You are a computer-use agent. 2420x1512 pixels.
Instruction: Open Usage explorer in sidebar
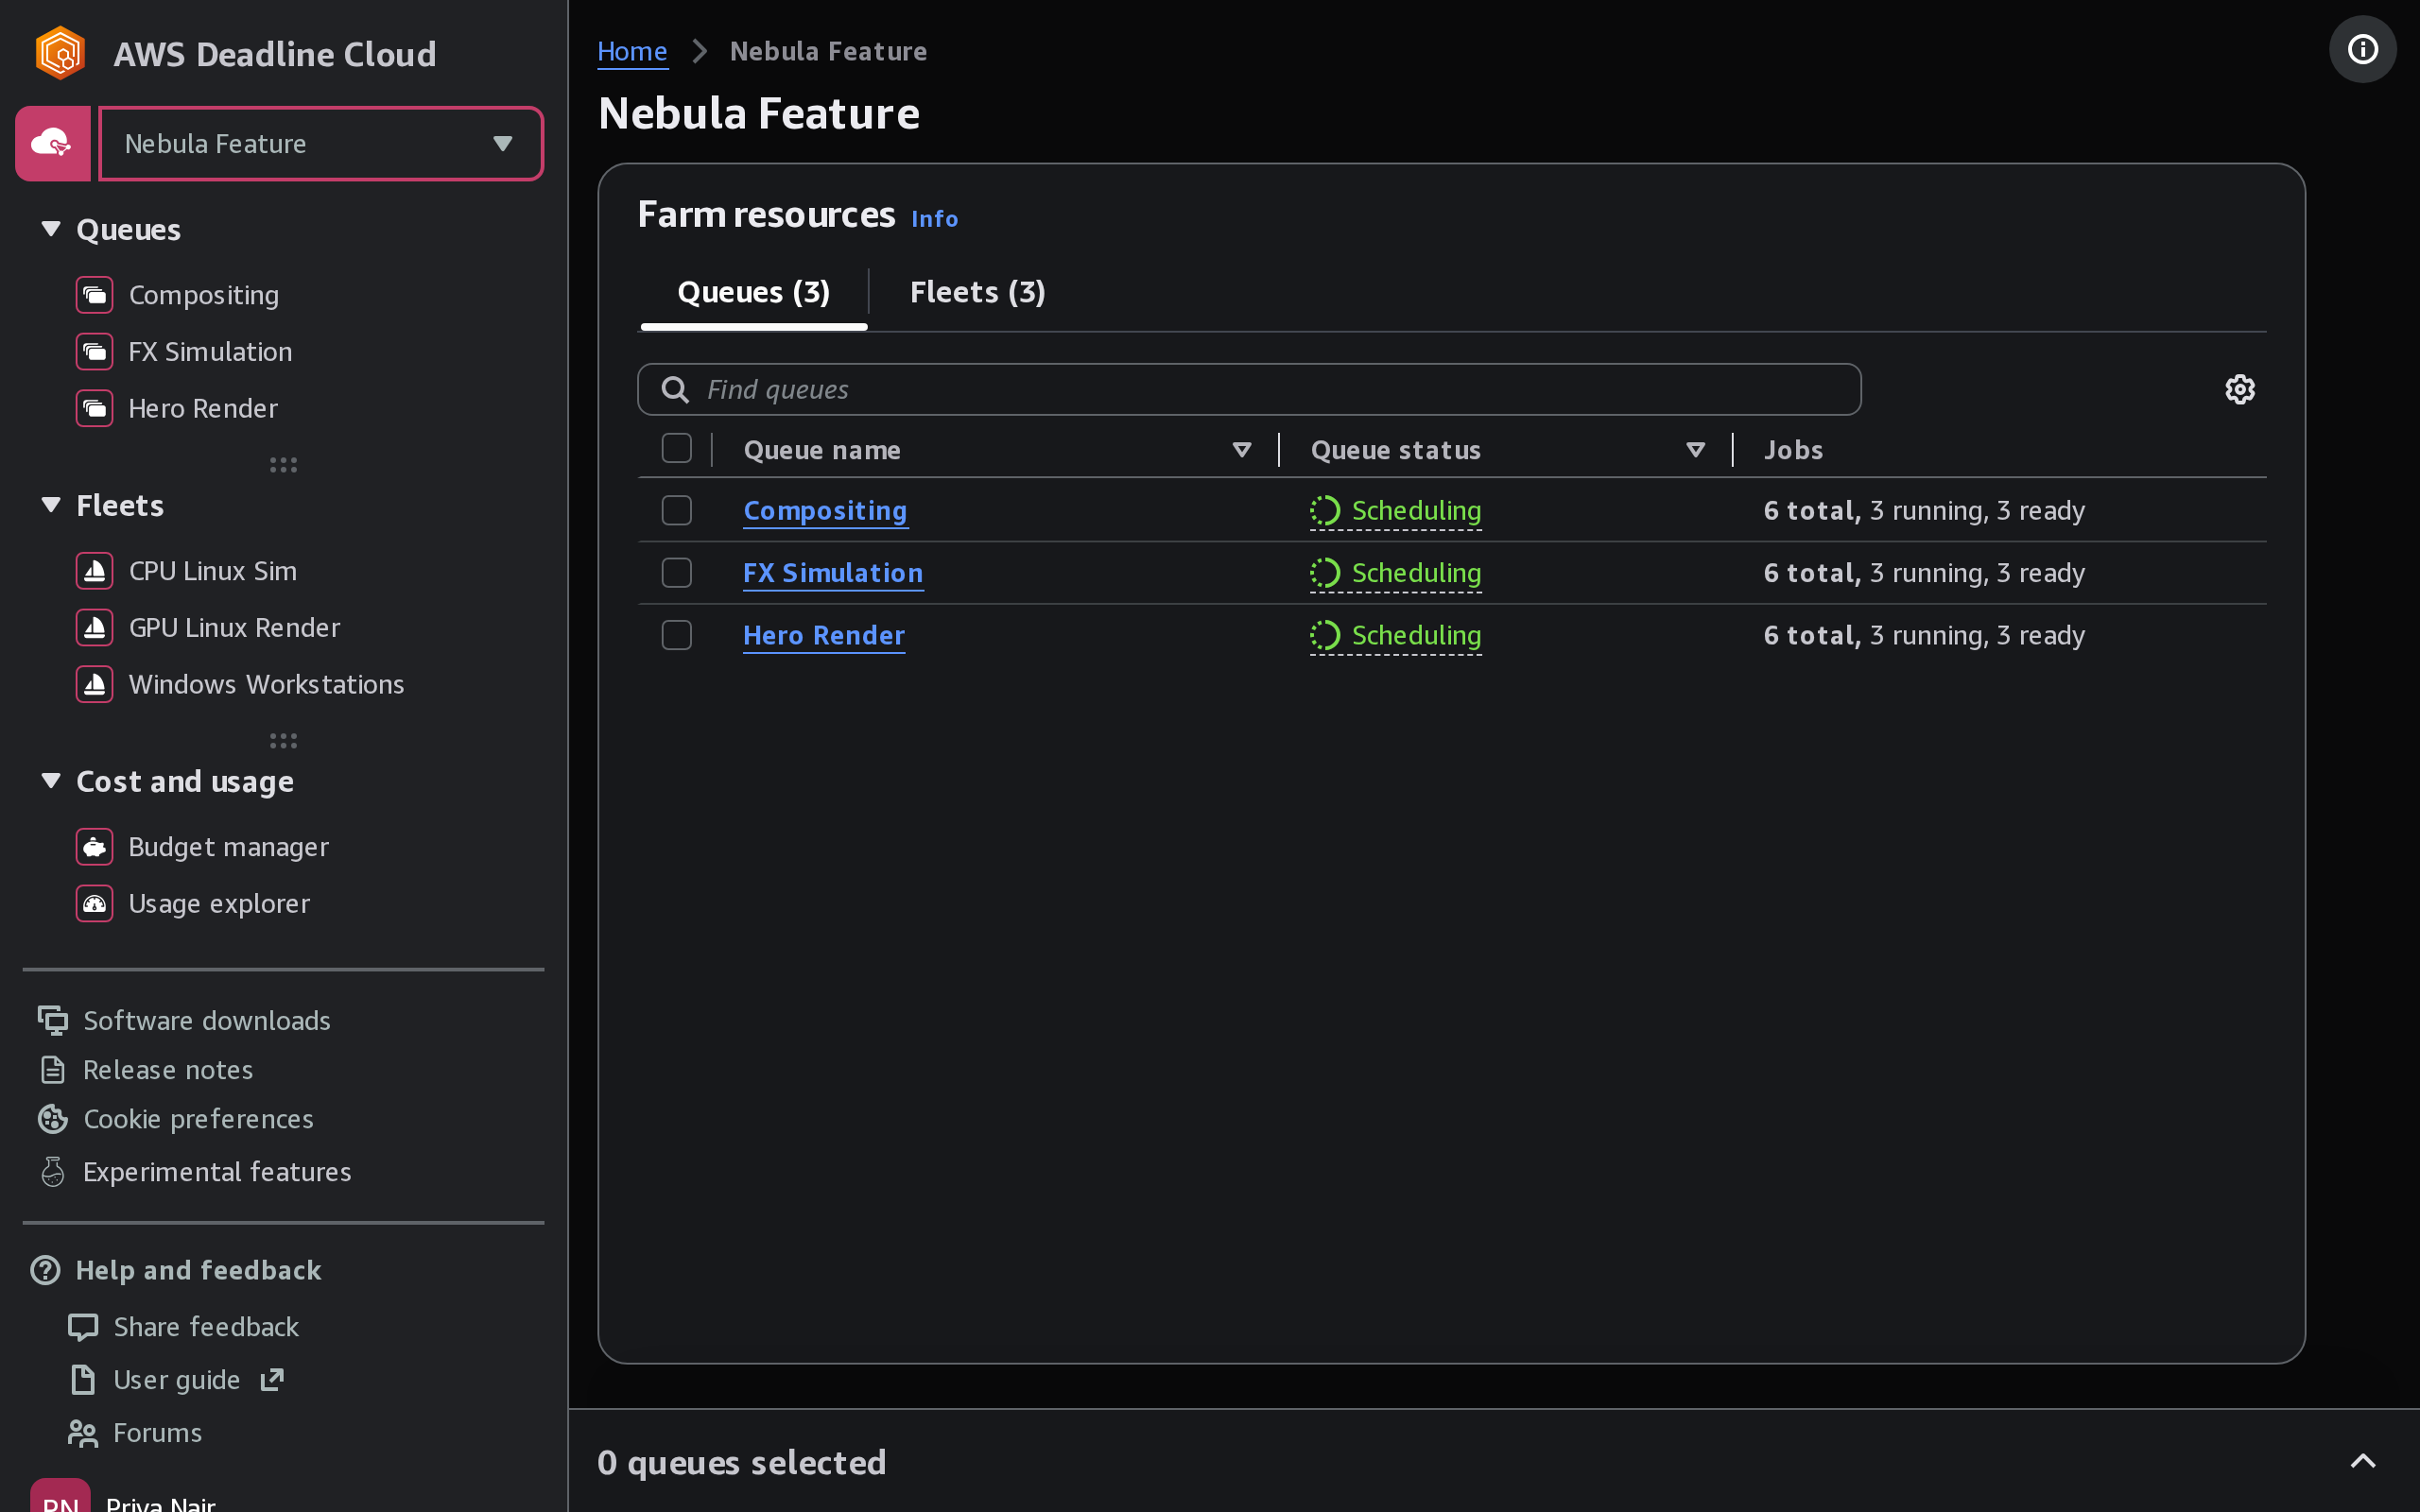(219, 904)
